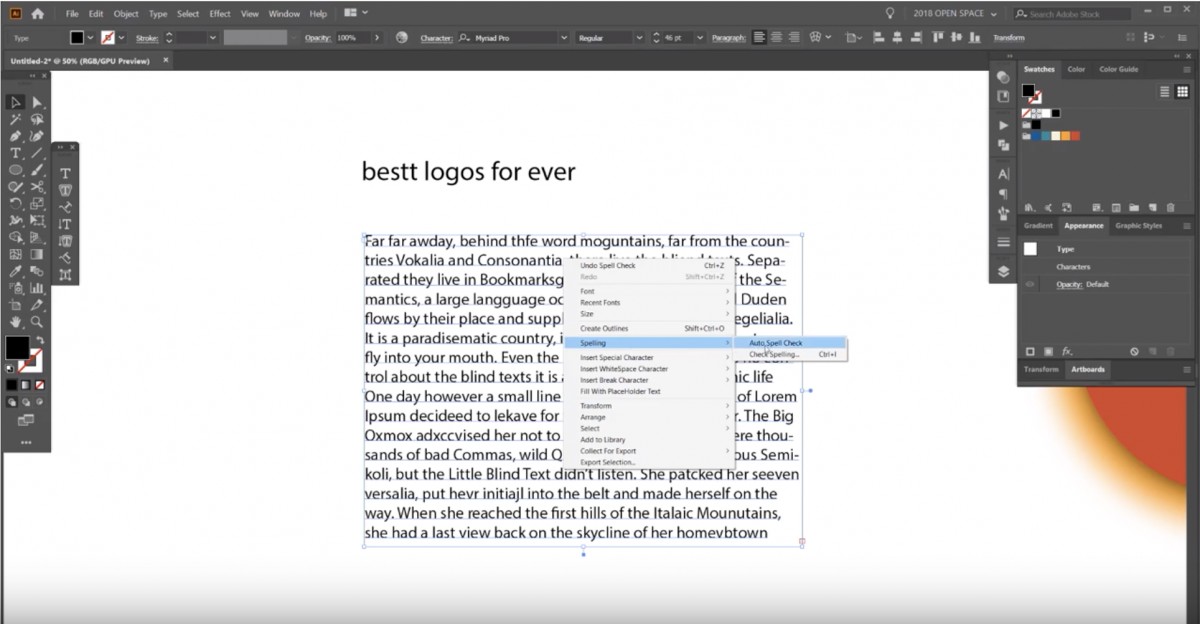The image size is (1200, 624).
Task: Select the Selection tool arrow
Action: [x=16, y=102]
